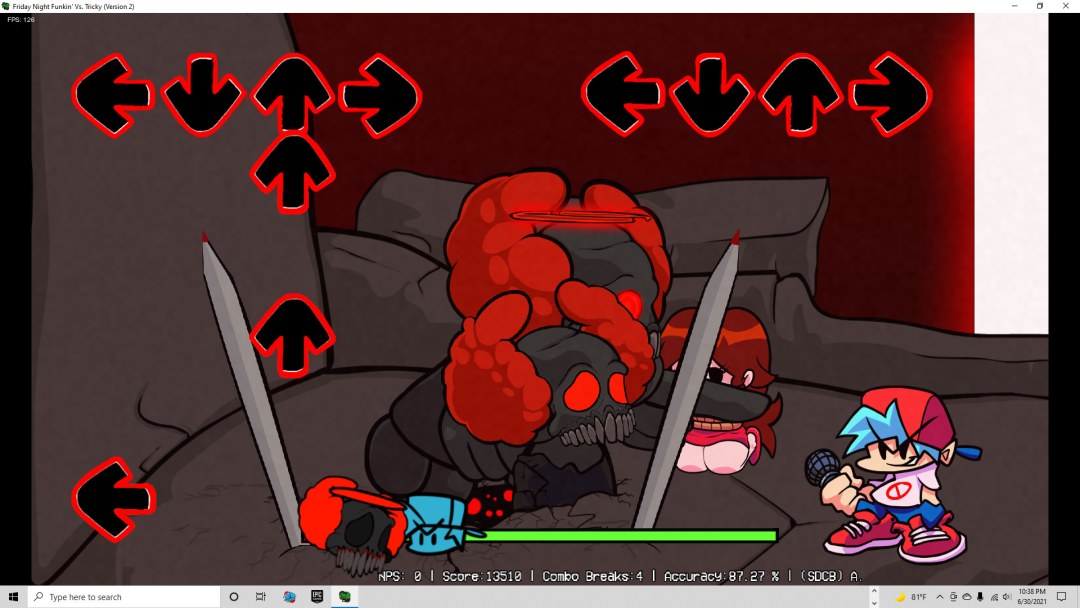Click the player's down arrow receptor

[711, 94]
